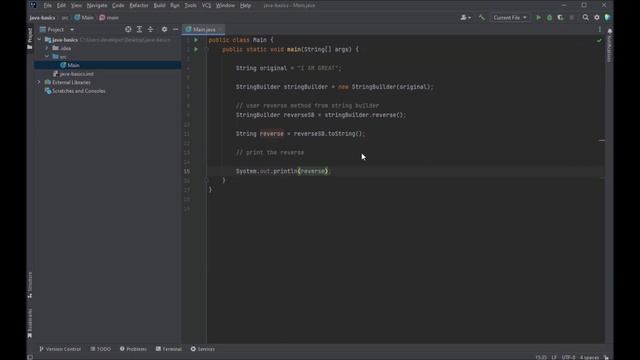Open the user account icon dropdown

pyautogui.click(x=465, y=18)
